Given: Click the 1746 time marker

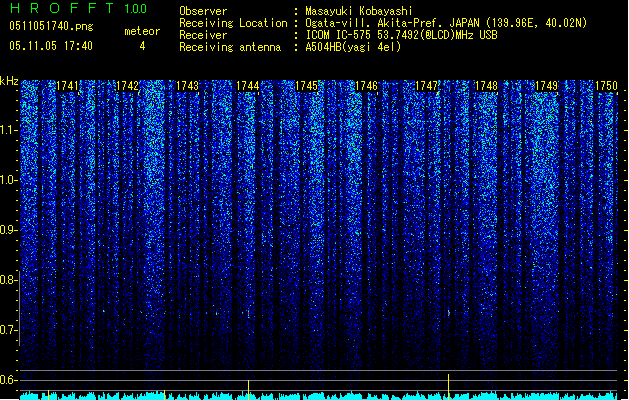Looking at the screenshot, I should [x=367, y=86].
